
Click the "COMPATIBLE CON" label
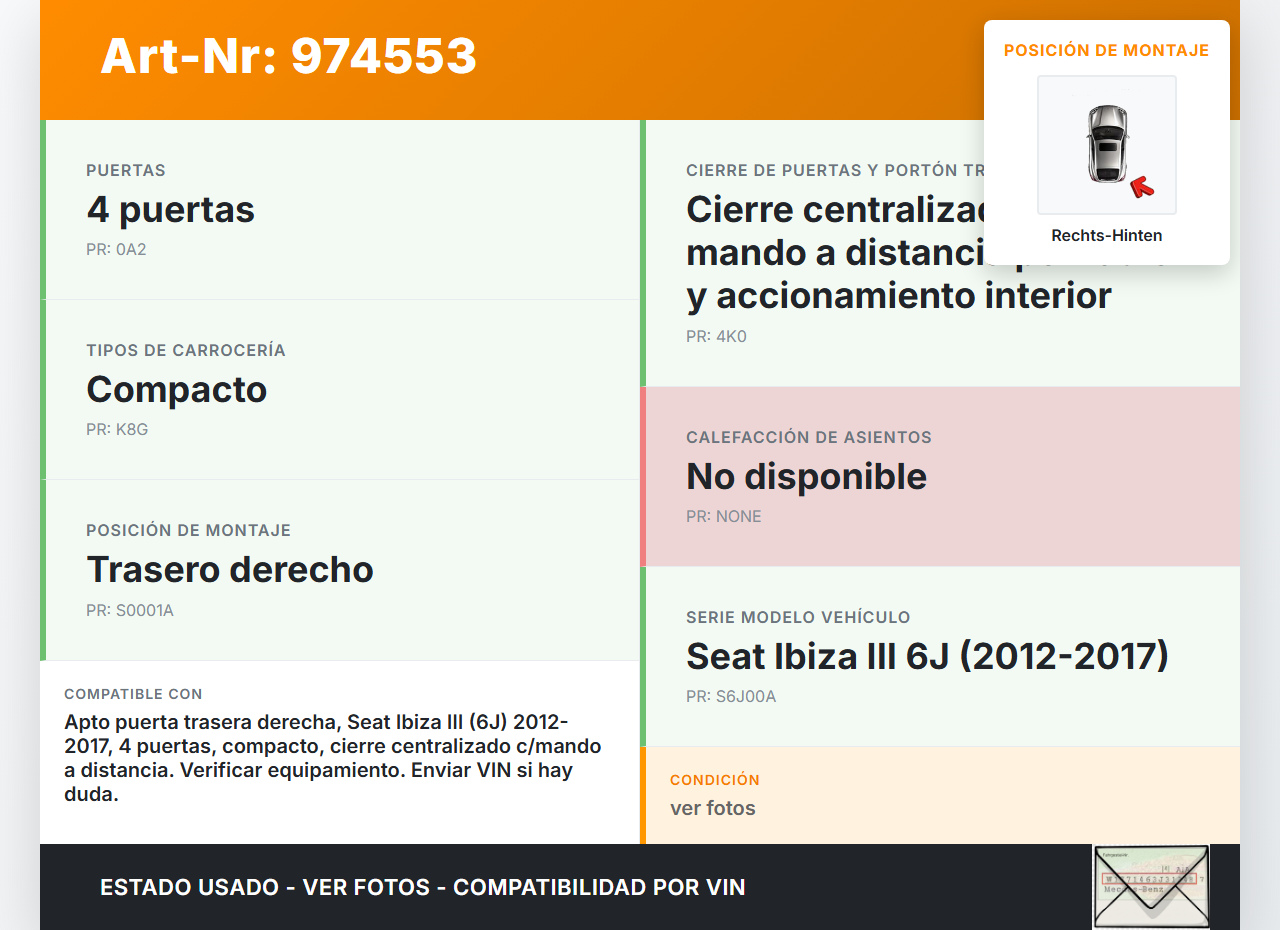(x=133, y=694)
